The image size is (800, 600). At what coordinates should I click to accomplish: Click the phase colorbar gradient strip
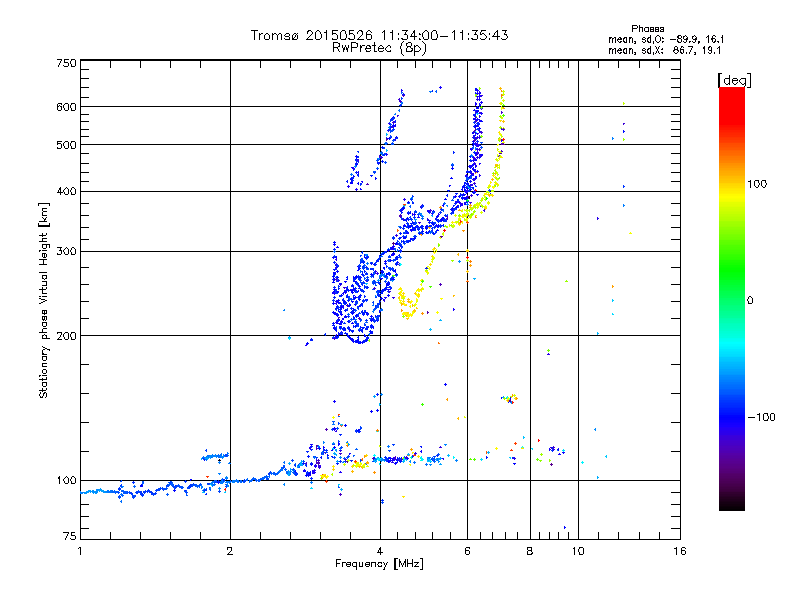point(732,299)
